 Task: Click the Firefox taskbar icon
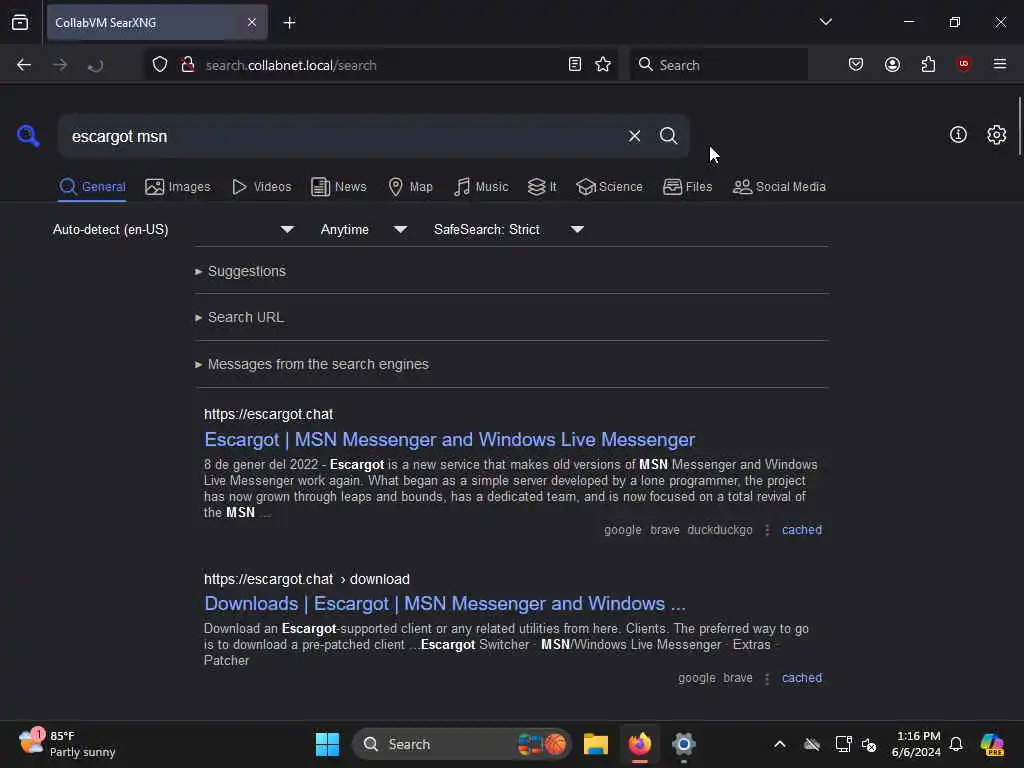[640, 744]
